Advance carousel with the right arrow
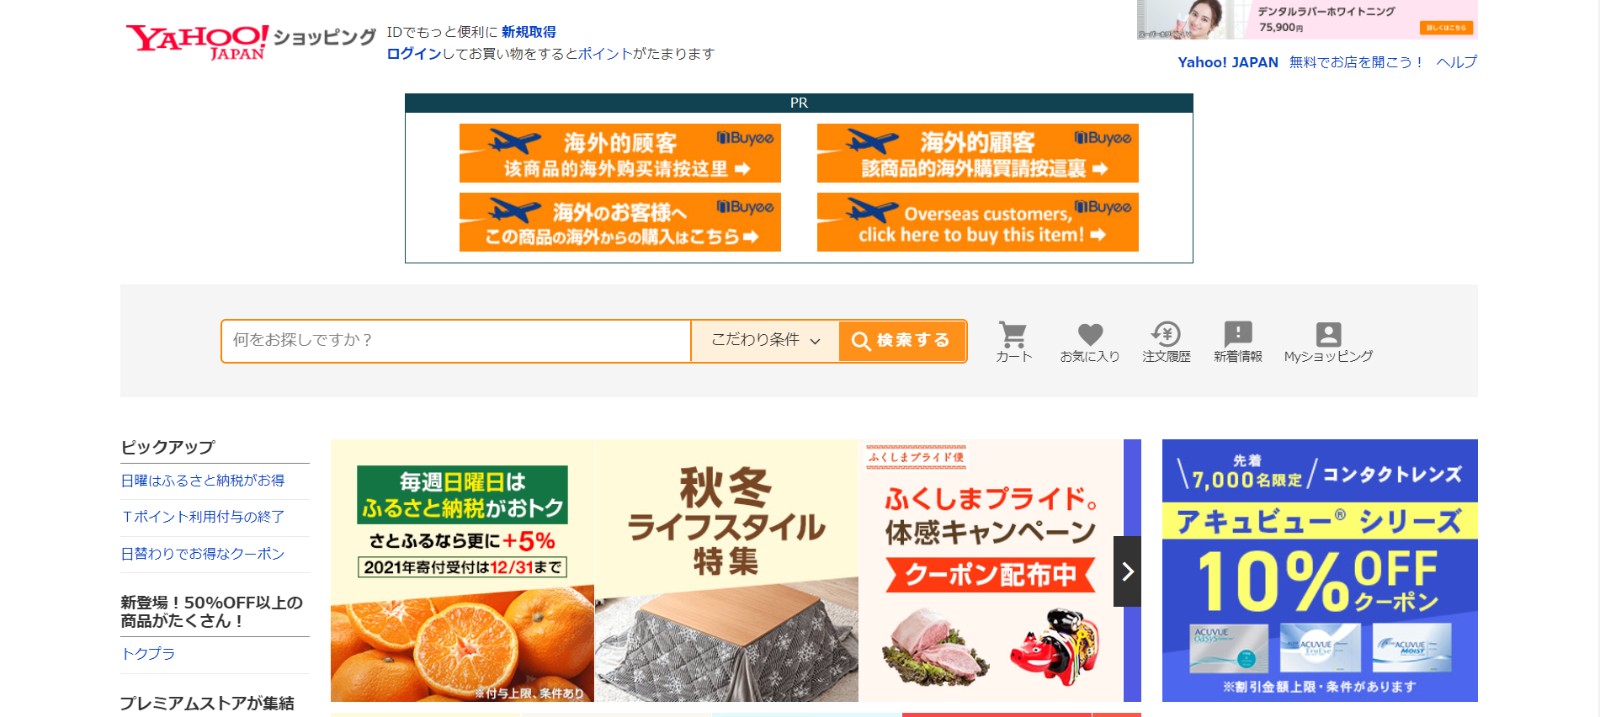Image resolution: width=1600 pixels, height=717 pixels. pyautogui.click(x=1127, y=571)
